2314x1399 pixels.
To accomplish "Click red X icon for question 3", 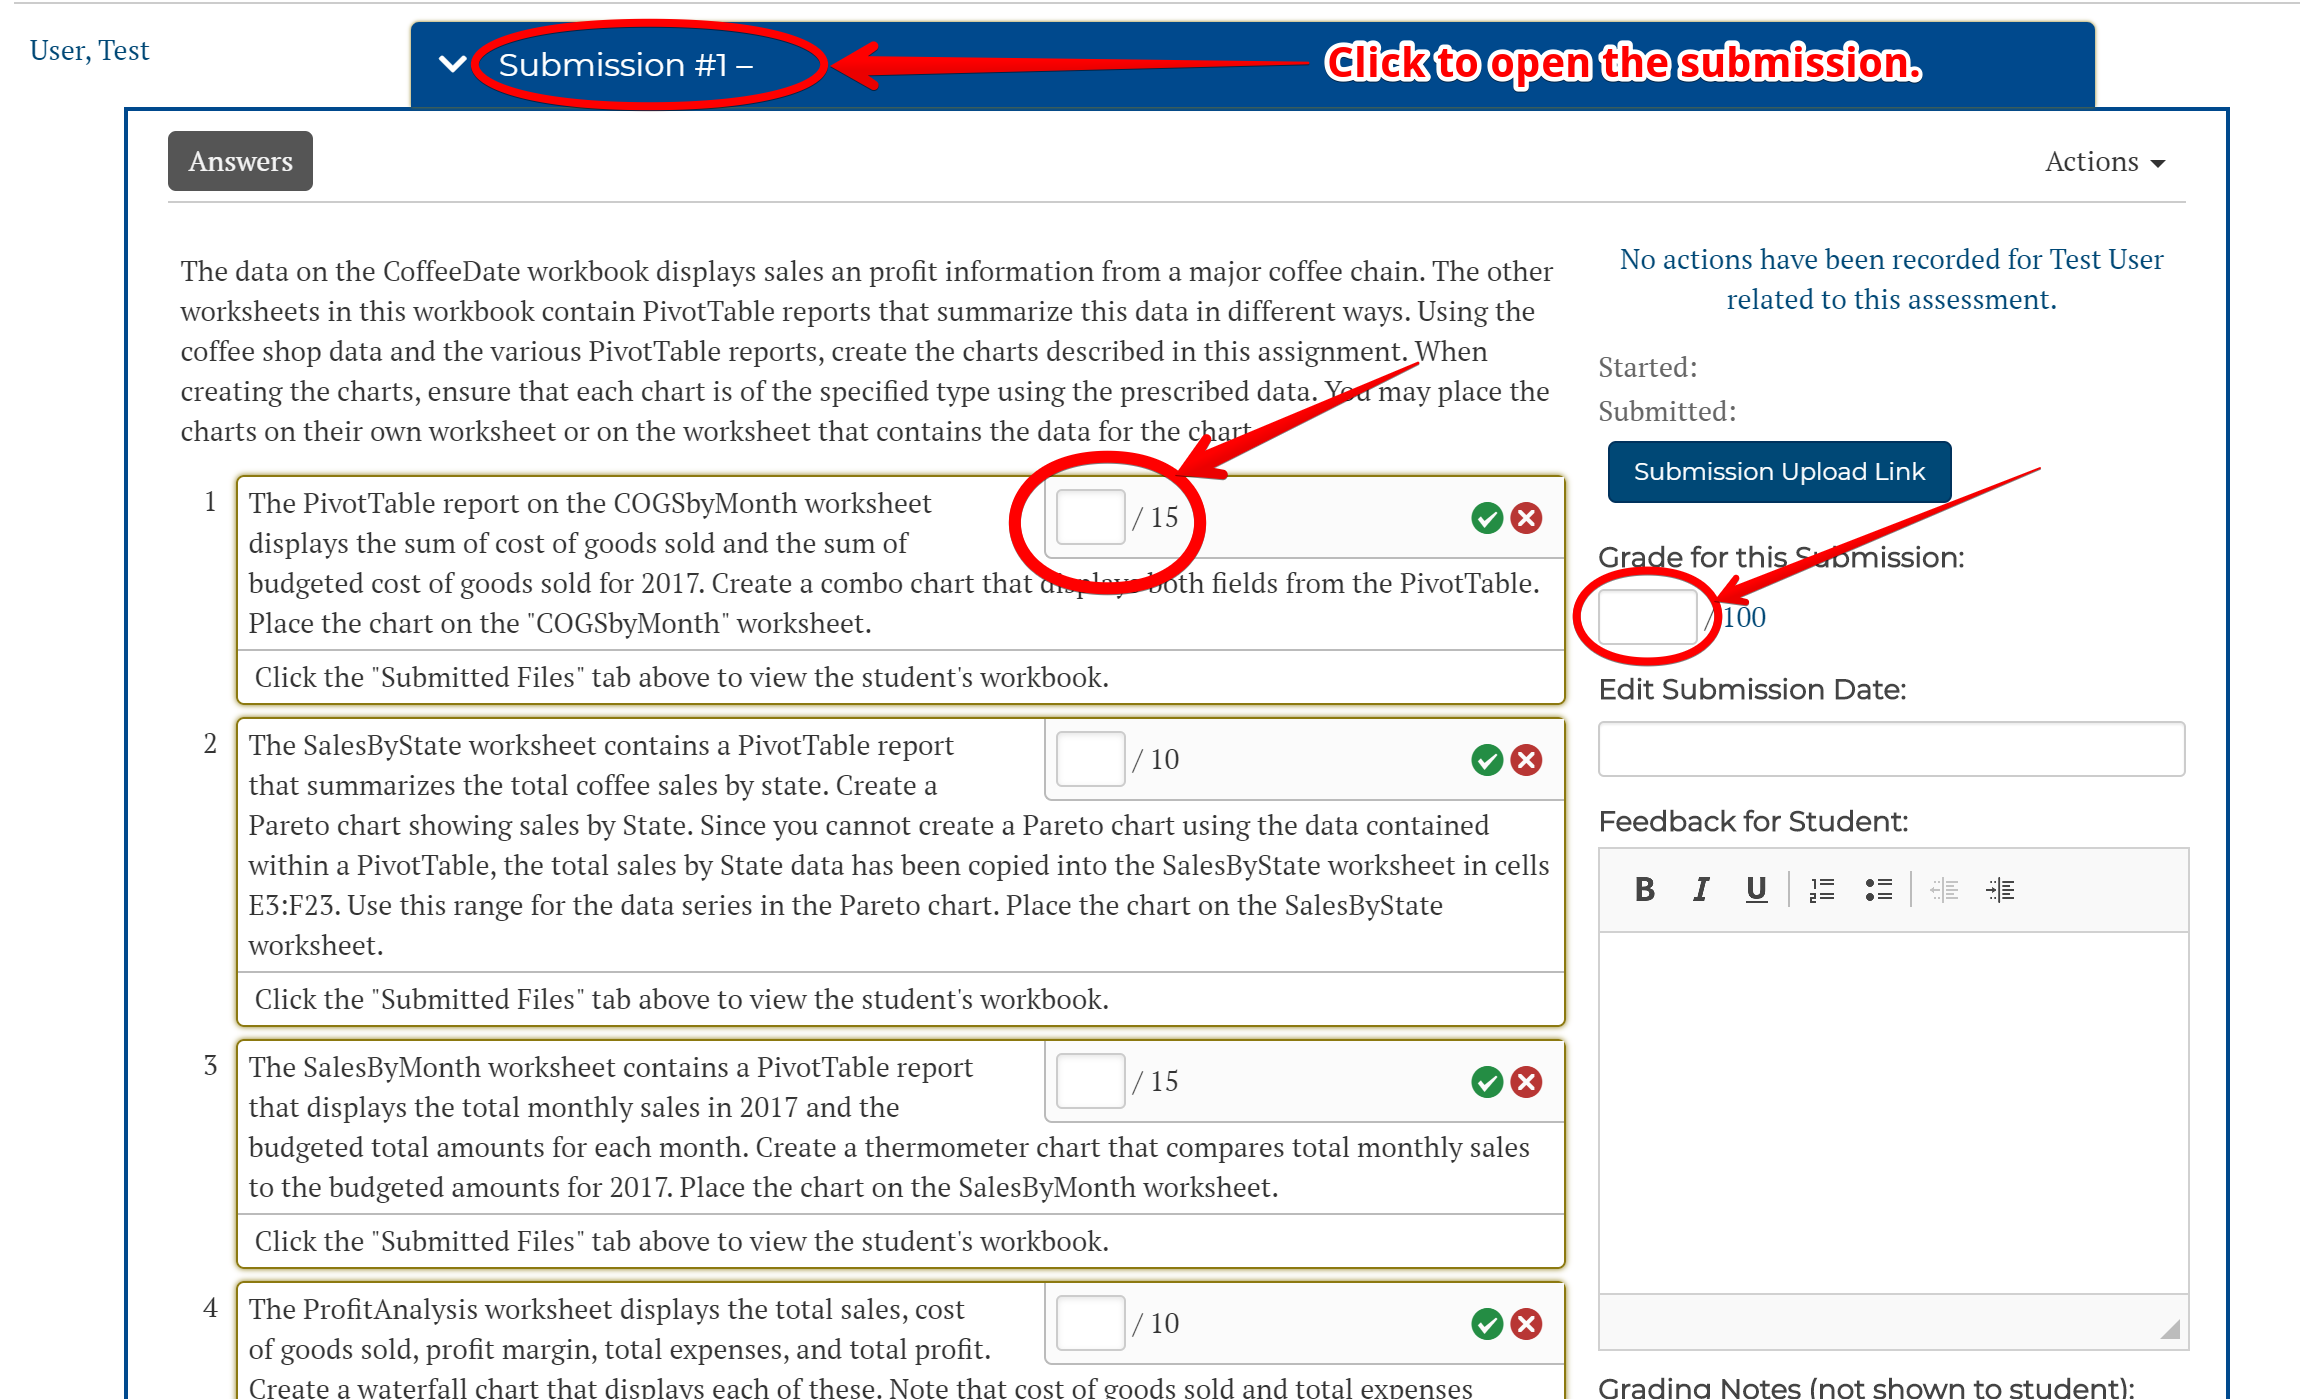I will [1526, 1082].
